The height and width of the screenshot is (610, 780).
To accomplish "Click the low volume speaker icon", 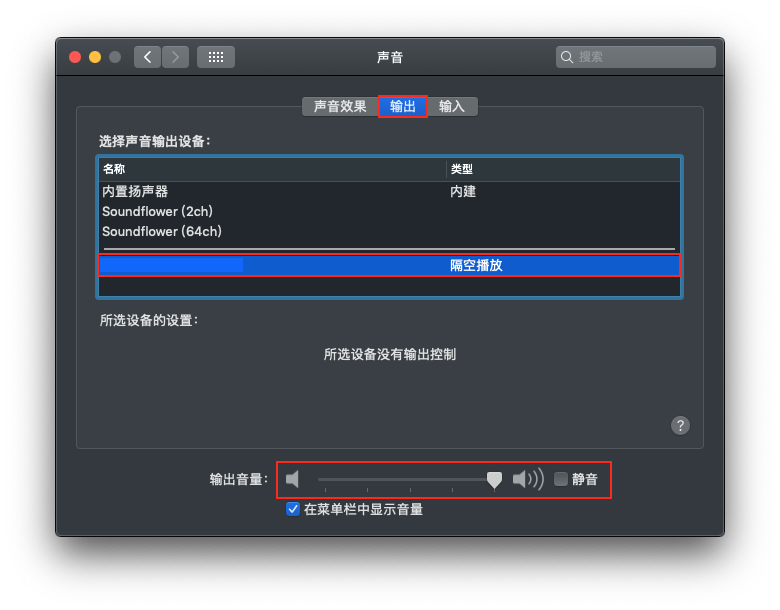I will [x=292, y=480].
